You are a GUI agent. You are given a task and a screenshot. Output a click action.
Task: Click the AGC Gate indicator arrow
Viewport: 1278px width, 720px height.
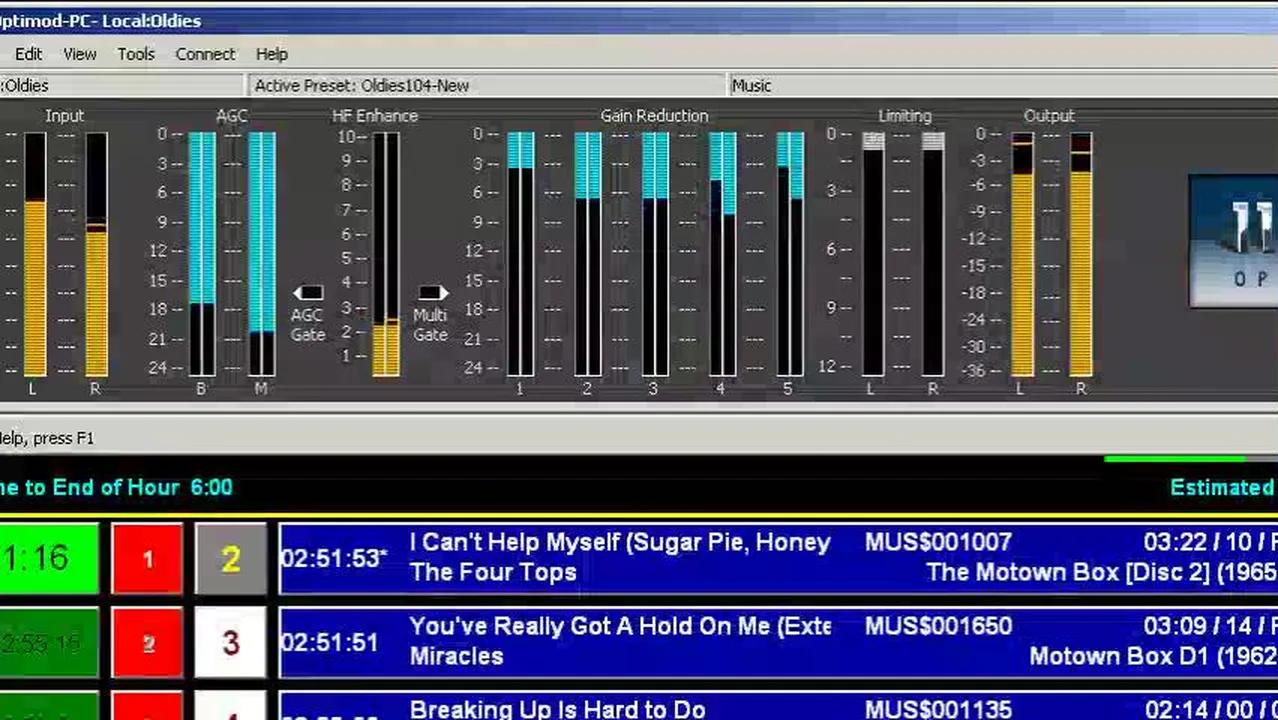[308, 293]
